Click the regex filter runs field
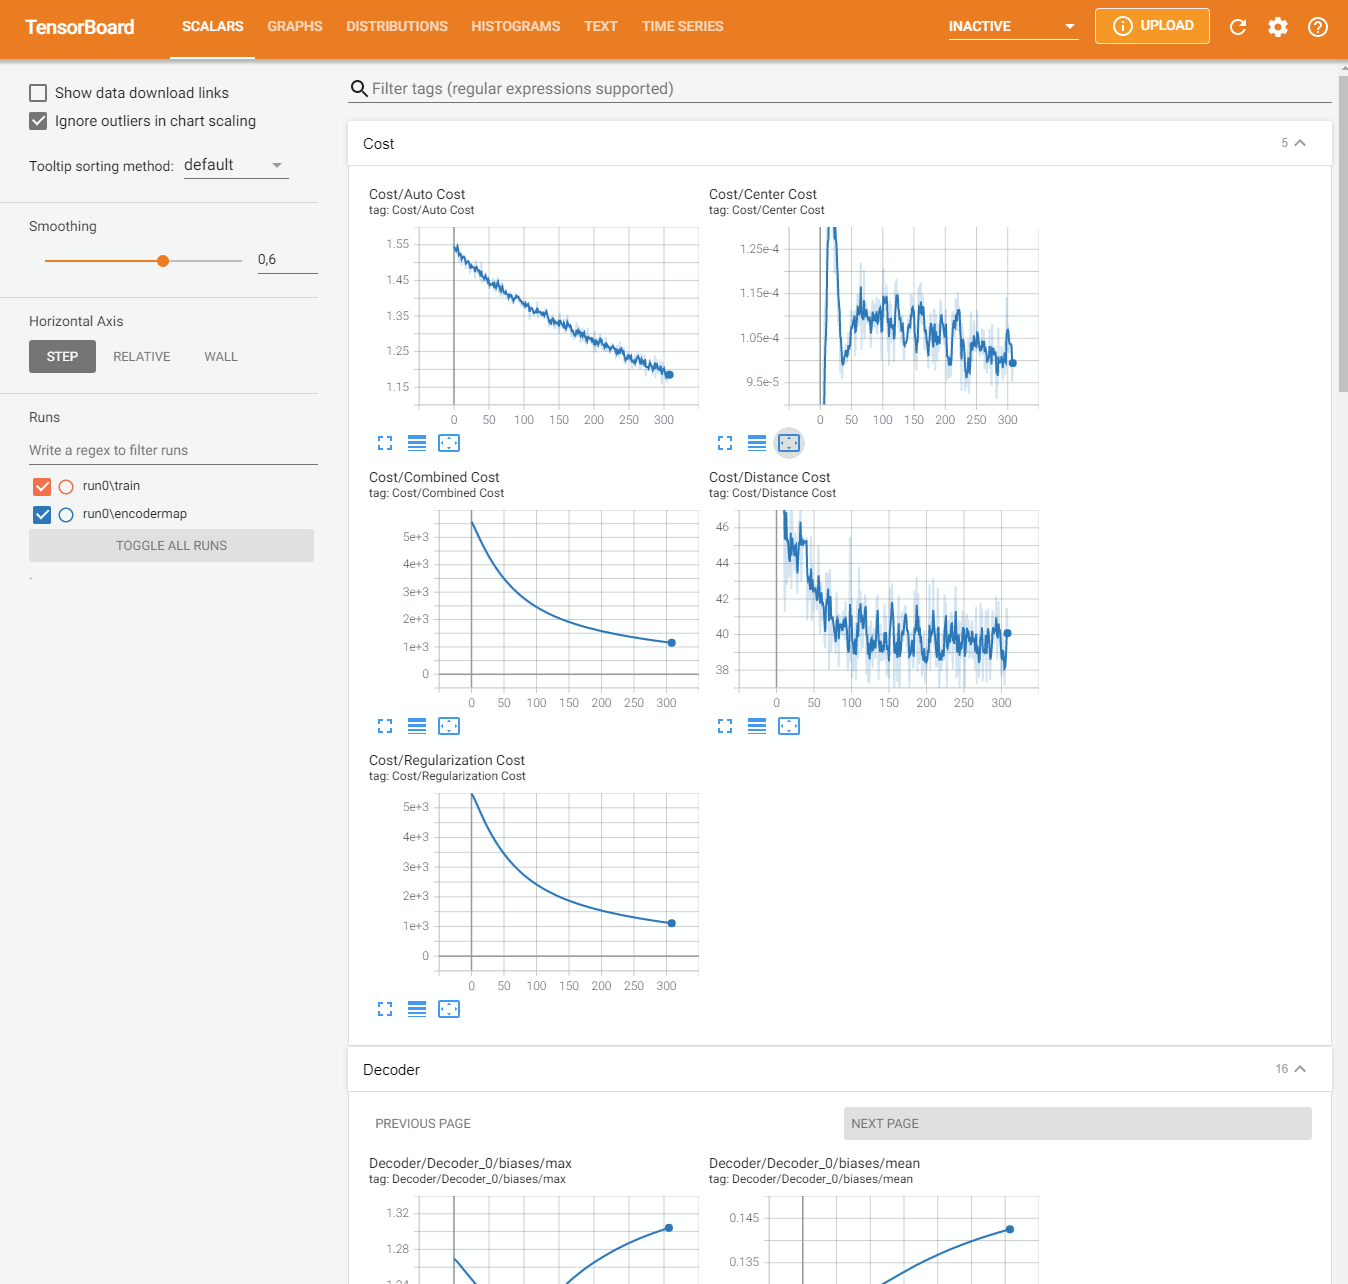1348x1284 pixels. pos(173,451)
